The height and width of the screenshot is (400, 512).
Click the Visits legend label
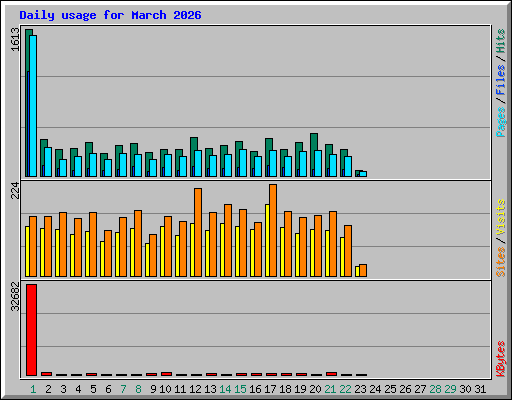coord(500,217)
